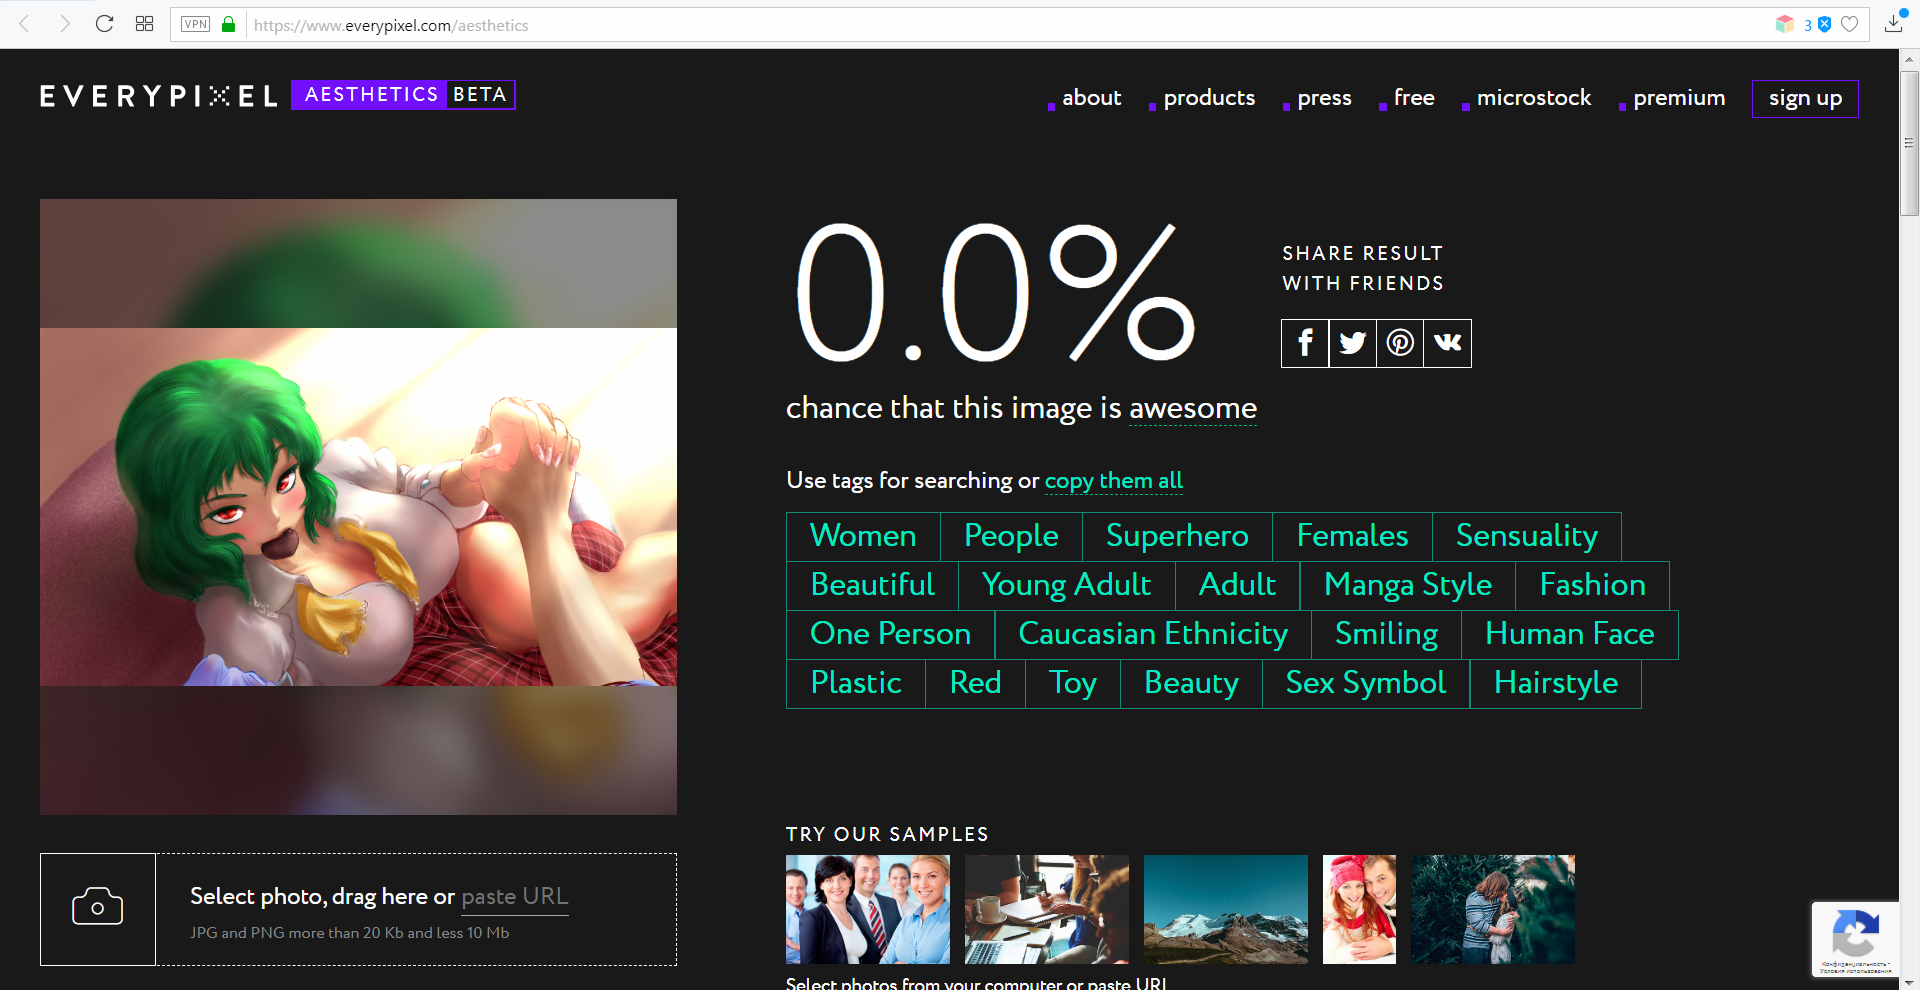Choose the coffee and laptop sample photo
Screen dimensions: 1920x990
click(x=1047, y=909)
